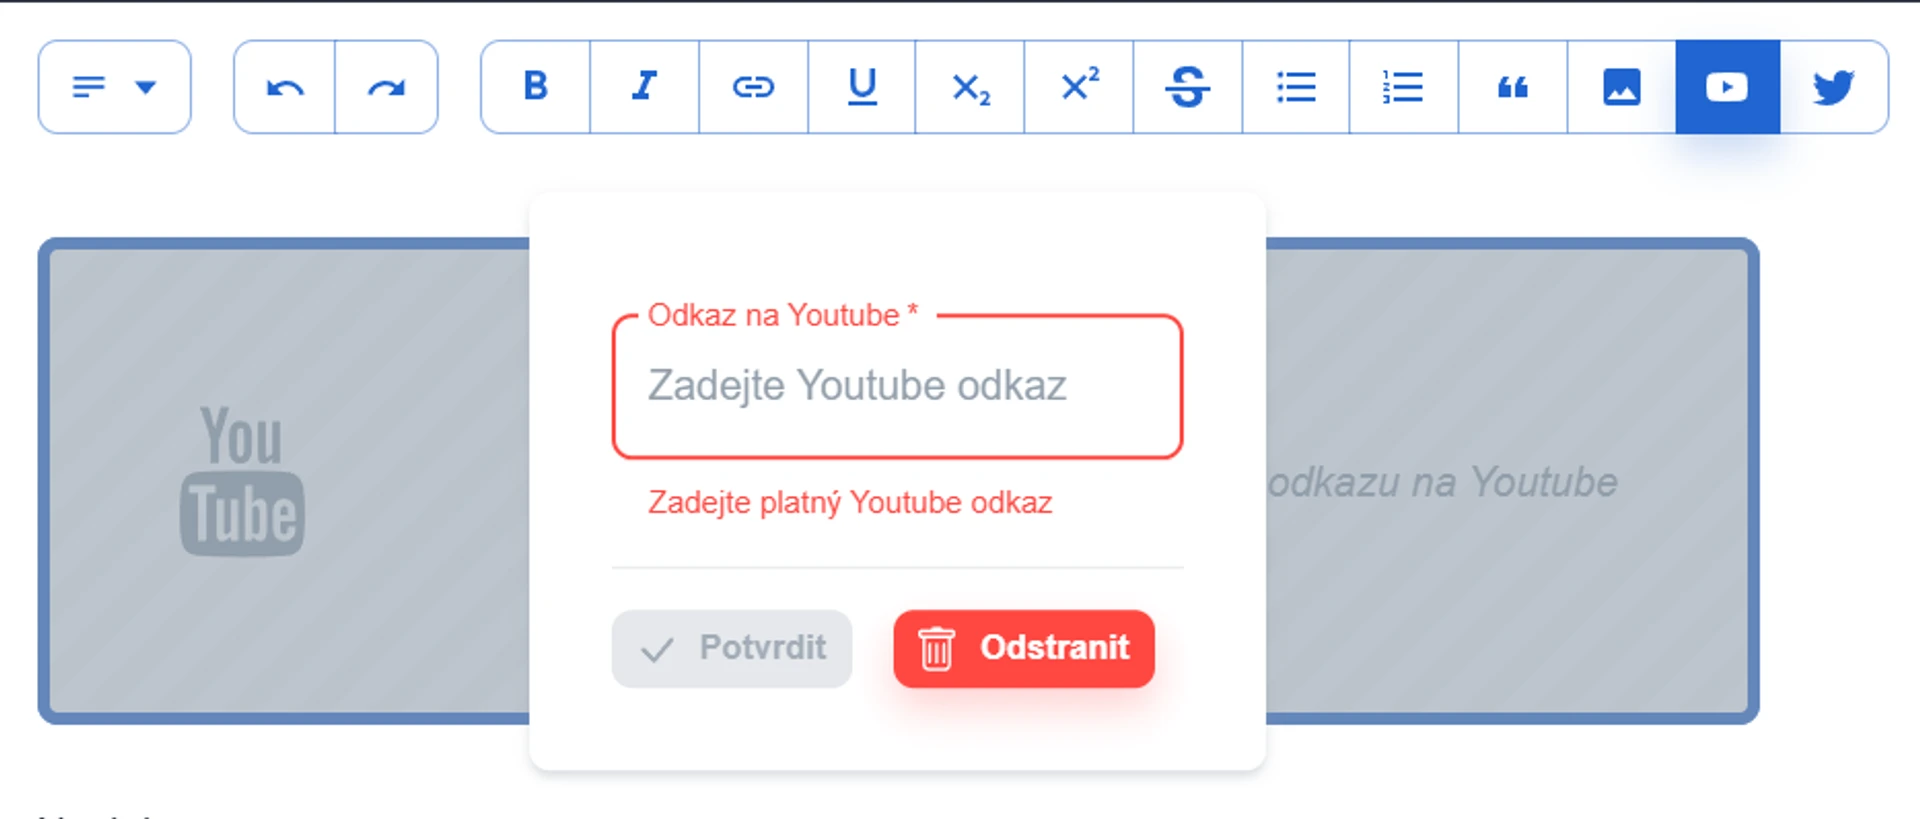This screenshot has height=819, width=1920.
Task: Insert a Twitter embed
Action: [1834, 87]
